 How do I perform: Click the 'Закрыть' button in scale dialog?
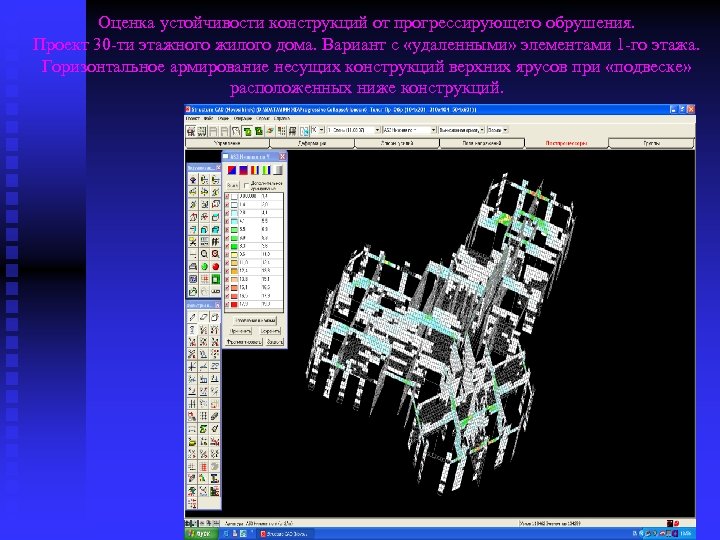tap(274, 342)
